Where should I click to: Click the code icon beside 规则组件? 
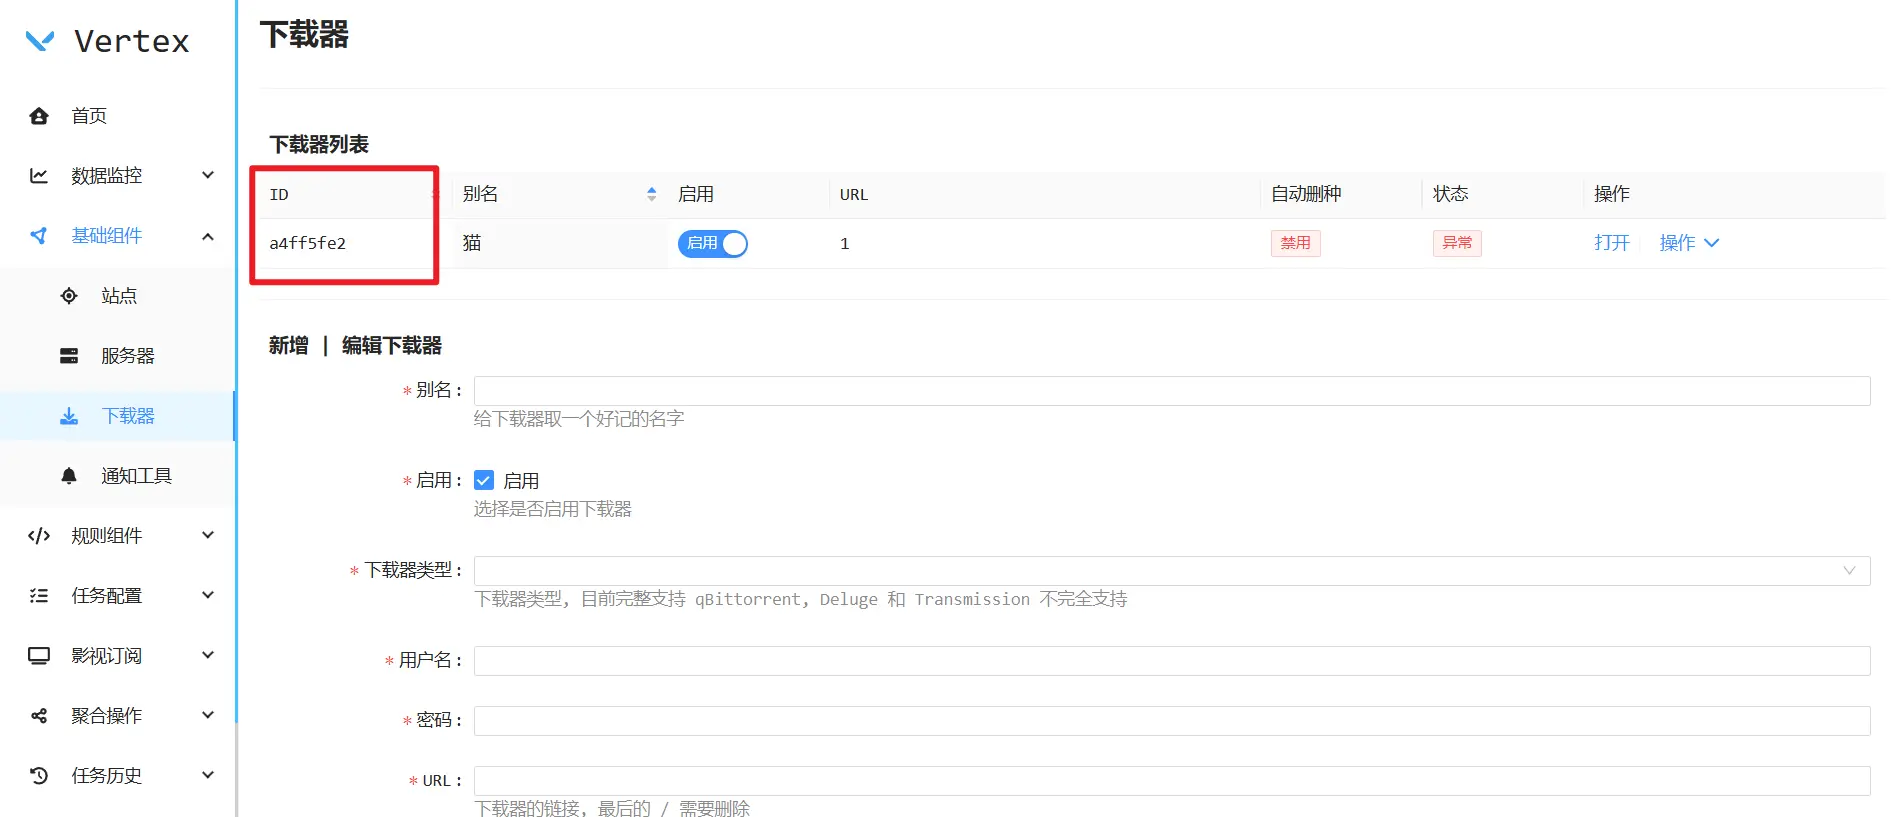39,536
